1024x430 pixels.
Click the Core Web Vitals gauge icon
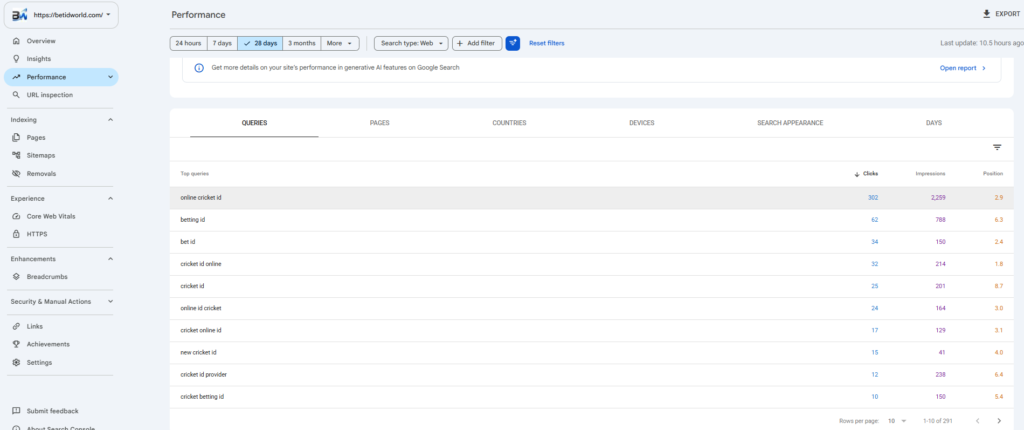pyautogui.click(x=16, y=216)
